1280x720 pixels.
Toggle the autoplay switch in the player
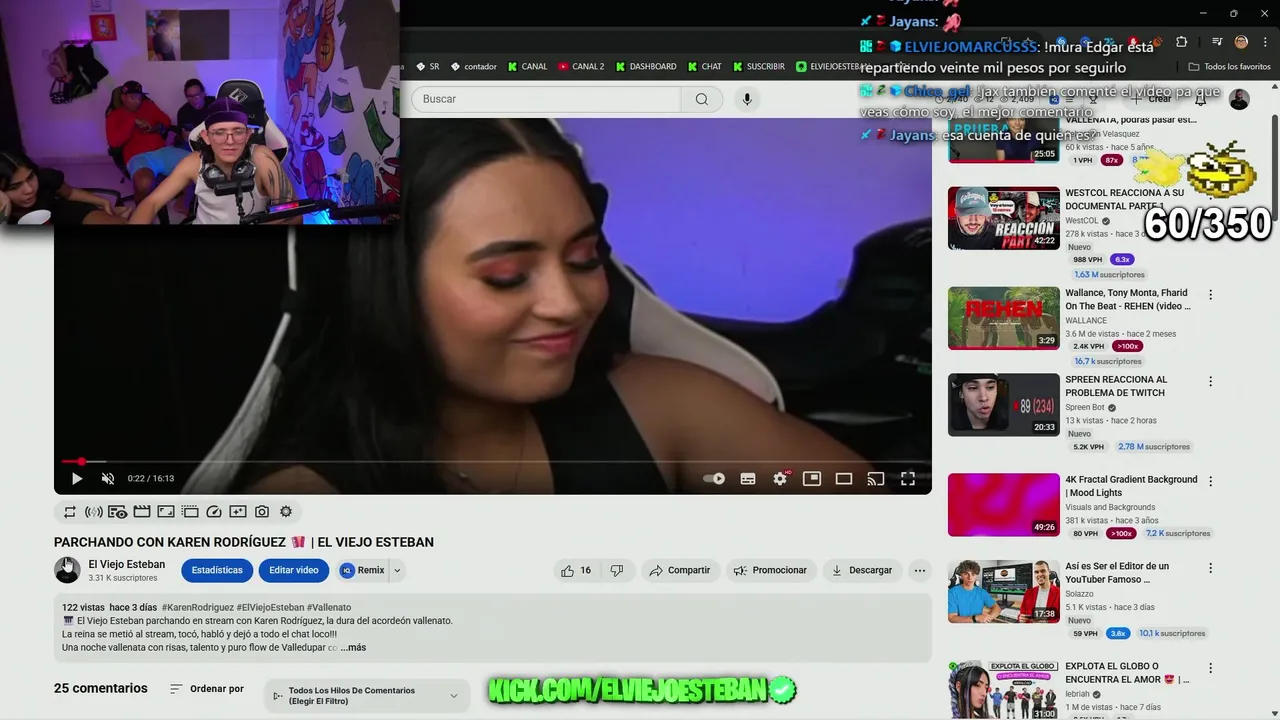point(714,479)
